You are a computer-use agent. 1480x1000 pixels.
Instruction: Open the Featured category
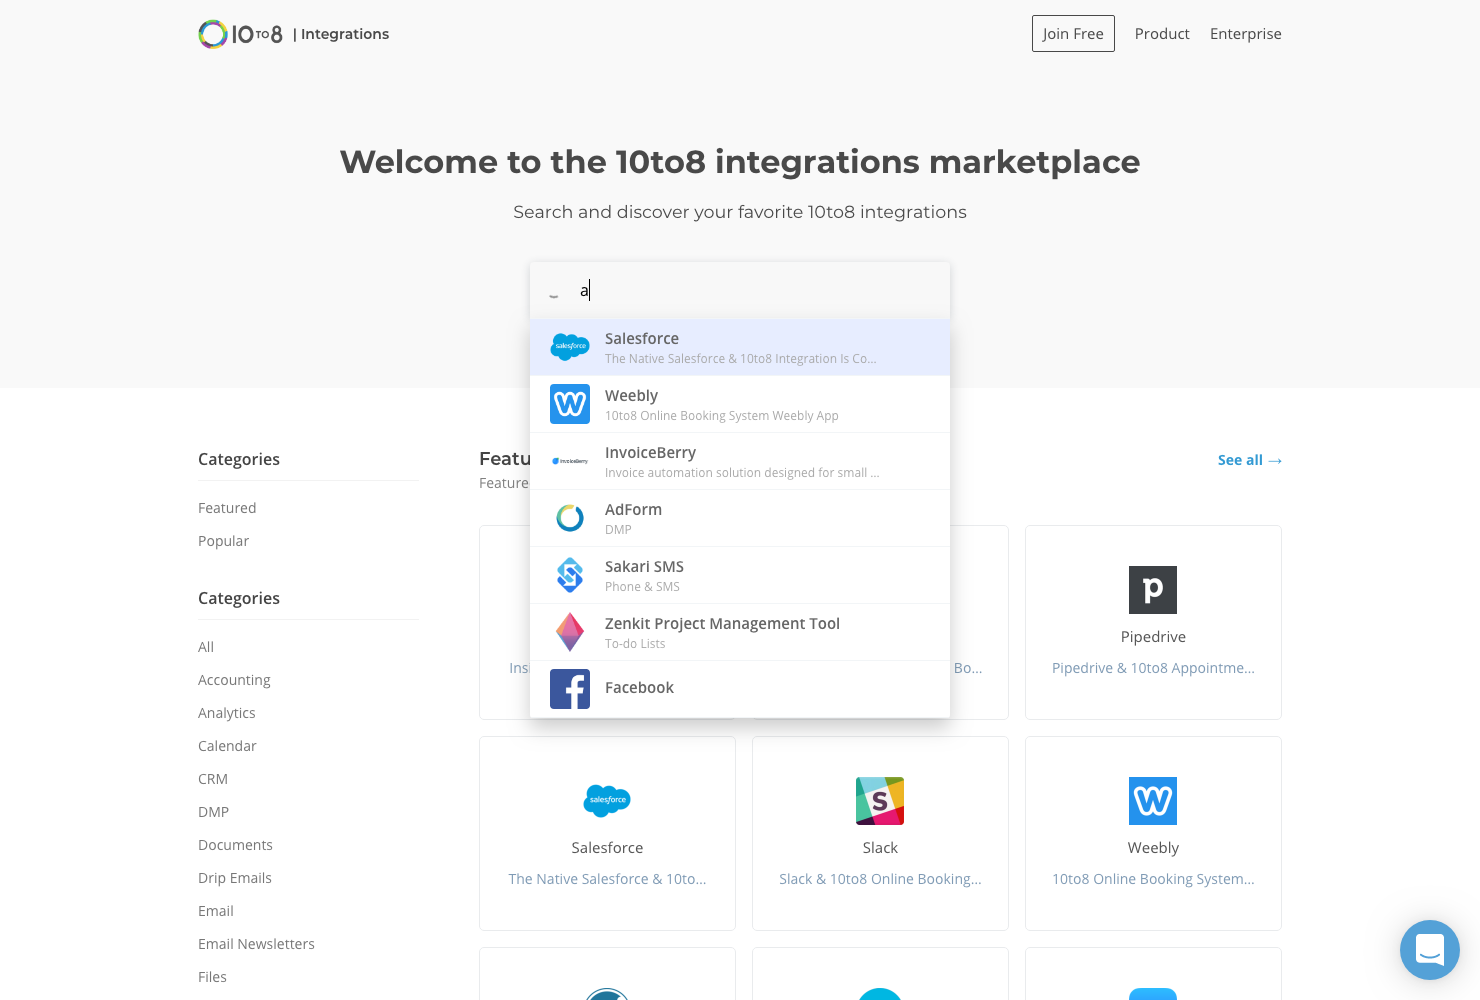[x=227, y=508]
